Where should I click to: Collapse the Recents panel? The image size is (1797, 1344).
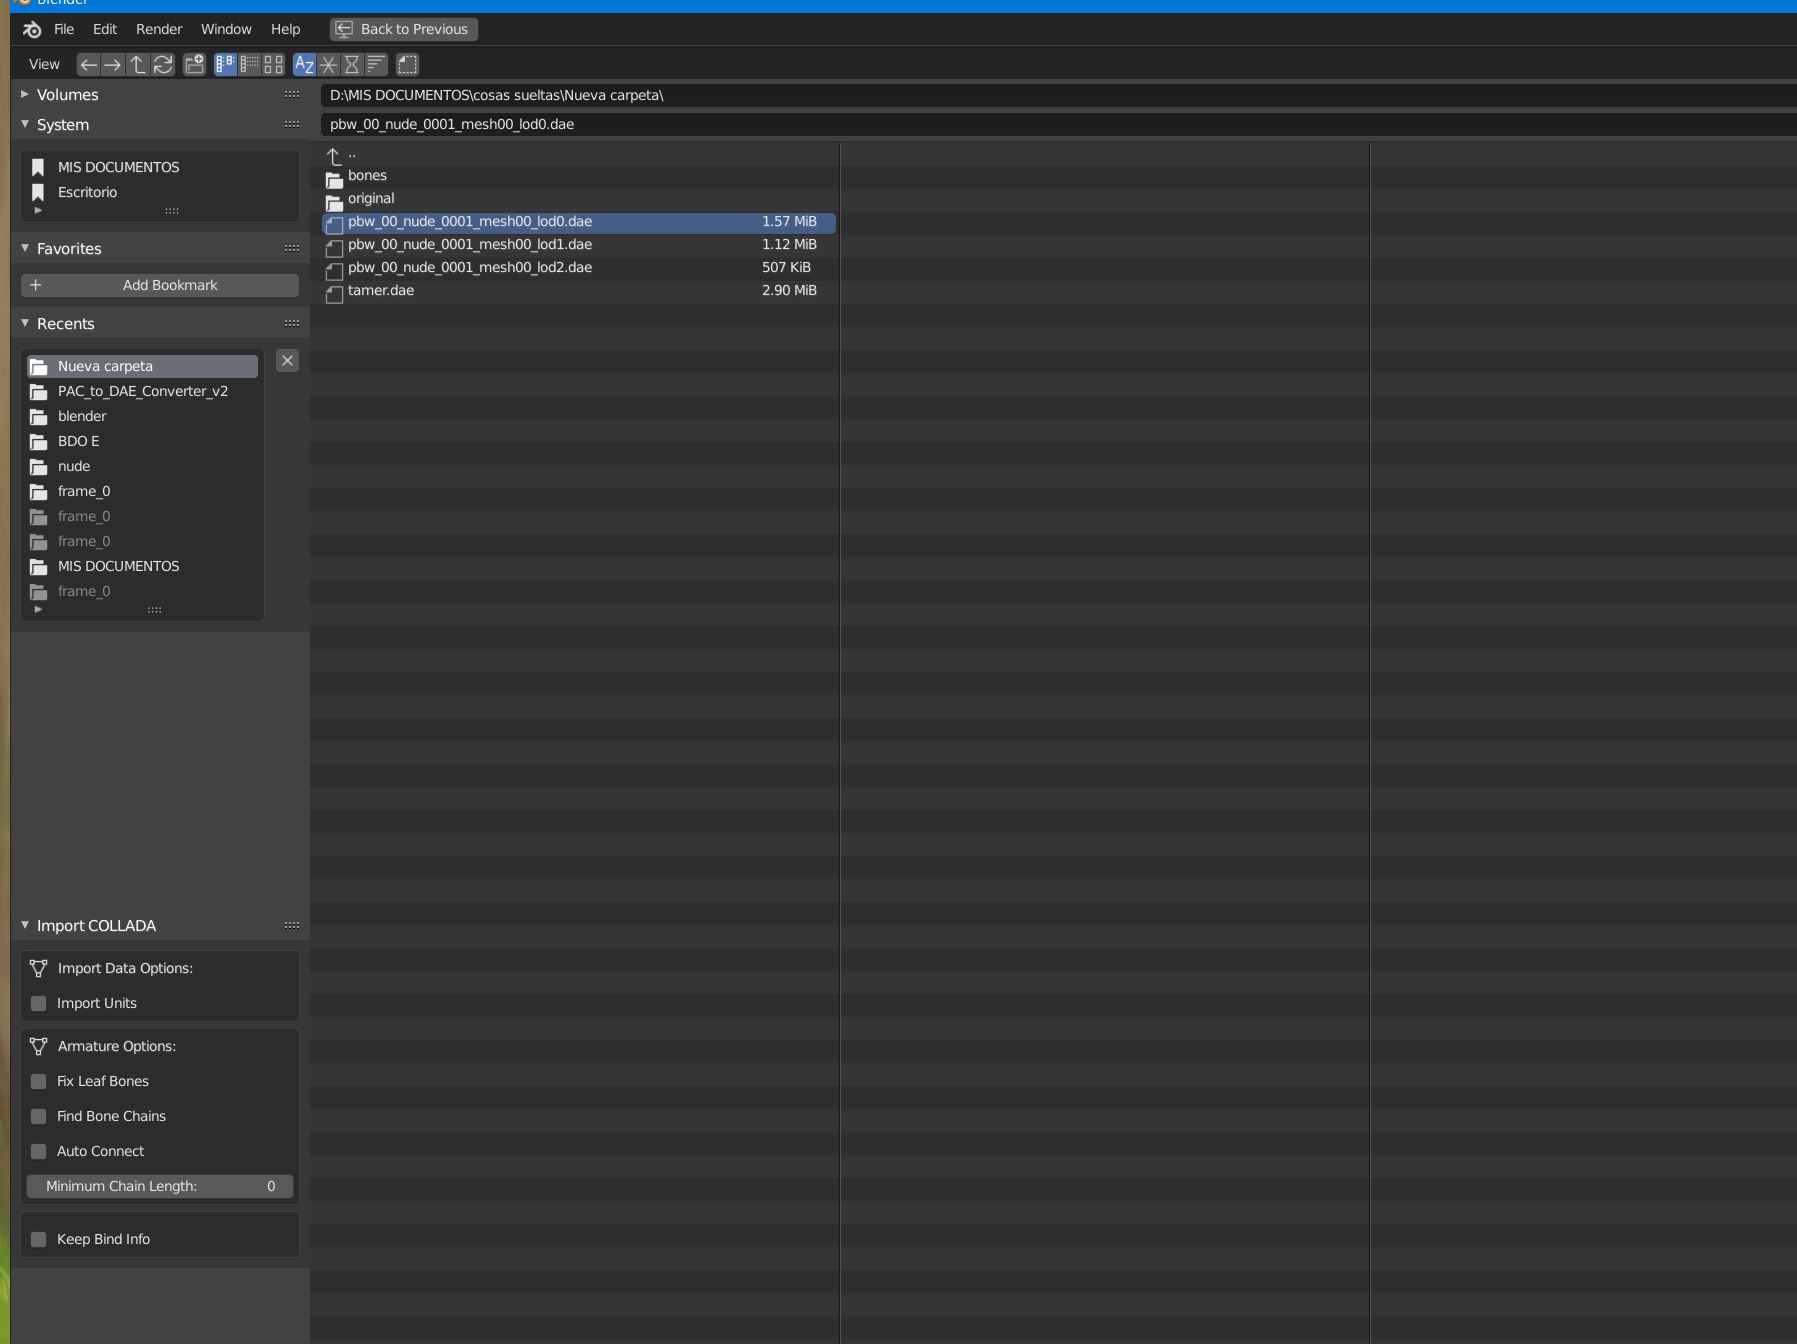point(25,324)
